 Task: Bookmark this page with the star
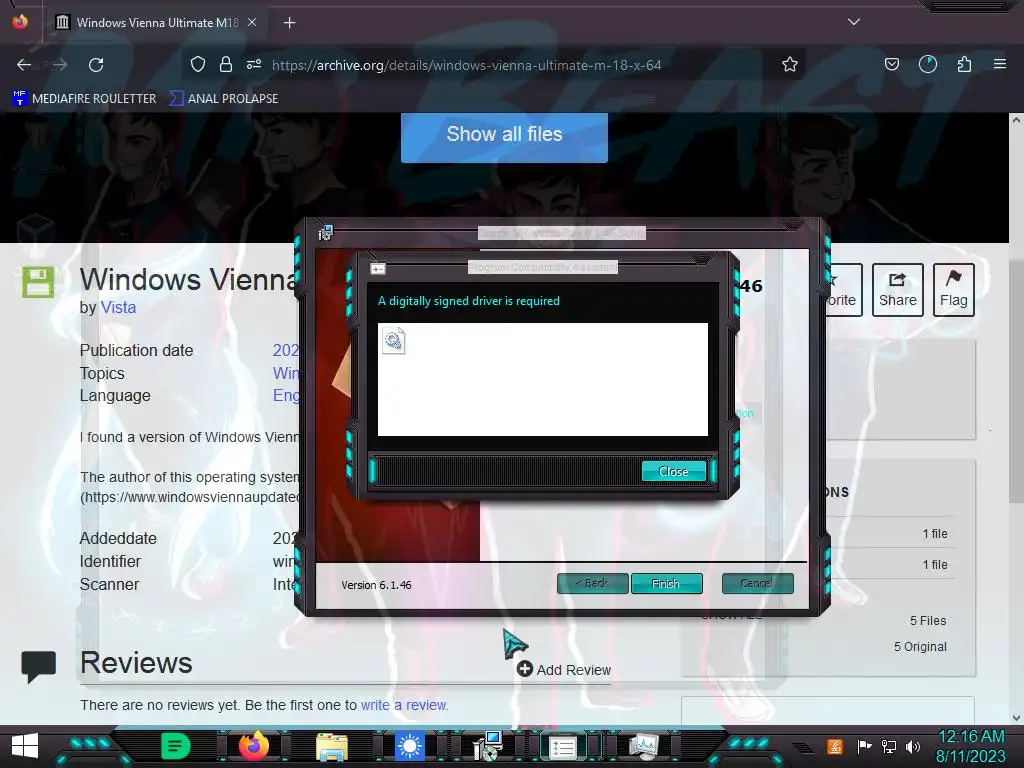pyautogui.click(x=790, y=65)
